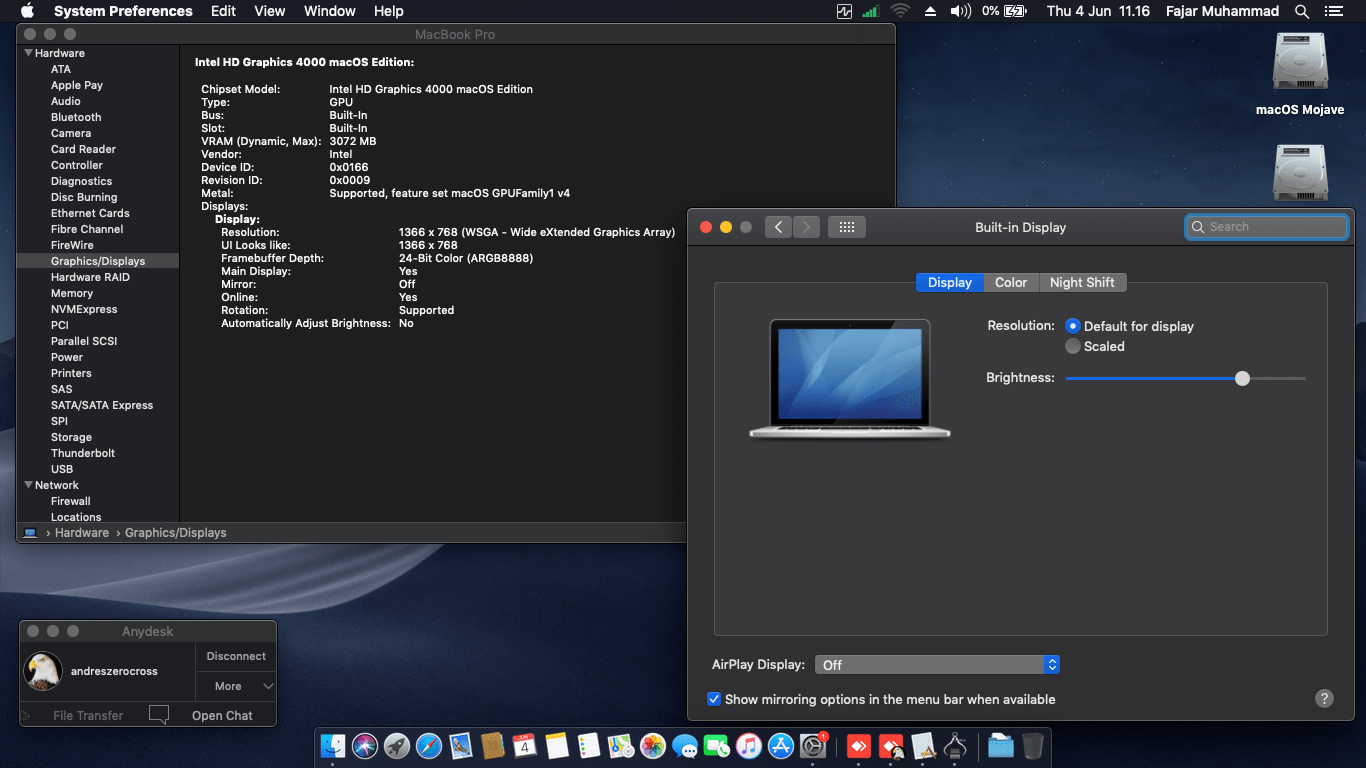Switch to the Night Shift tab
The height and width of the screenshot is (768, 1366).
[1082, 283]
